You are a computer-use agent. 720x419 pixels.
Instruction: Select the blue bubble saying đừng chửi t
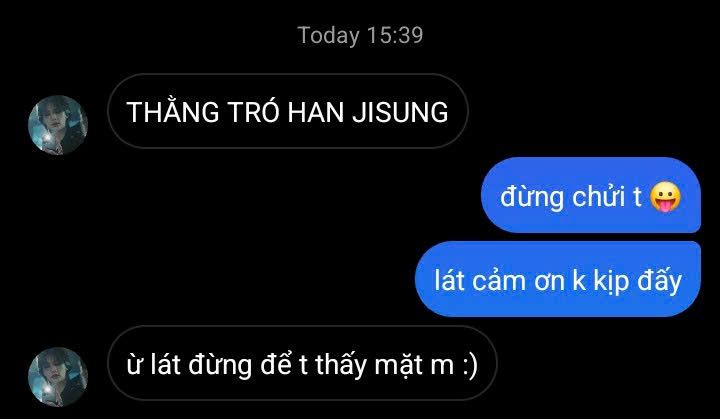591,195
